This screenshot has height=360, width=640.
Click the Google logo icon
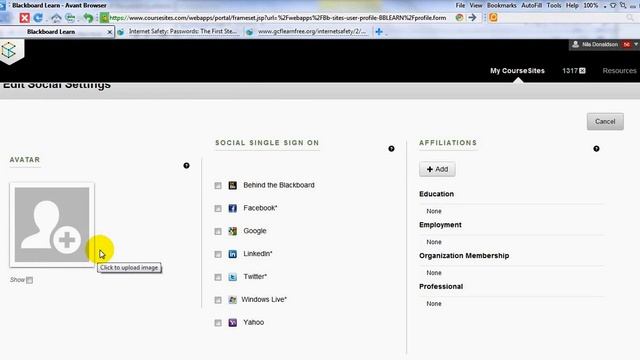[x=233, y=231]
